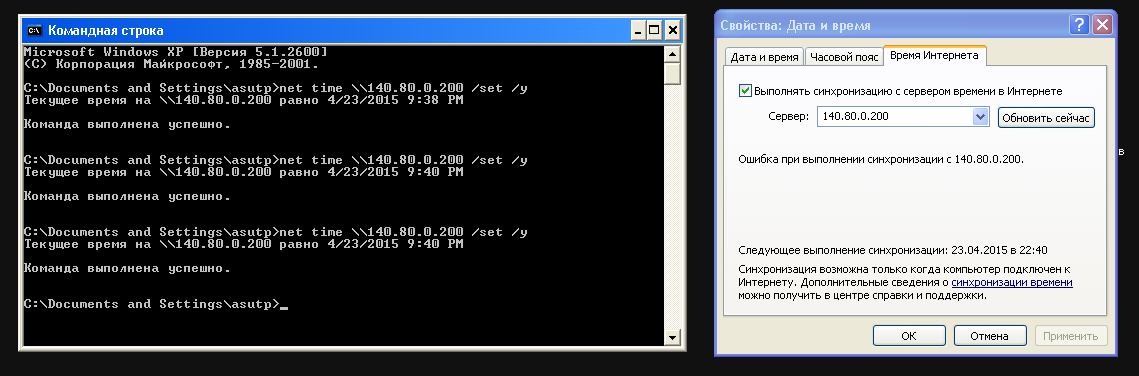
Task: Close the Свойства: Дата и время dialog
Action: 1102,25
